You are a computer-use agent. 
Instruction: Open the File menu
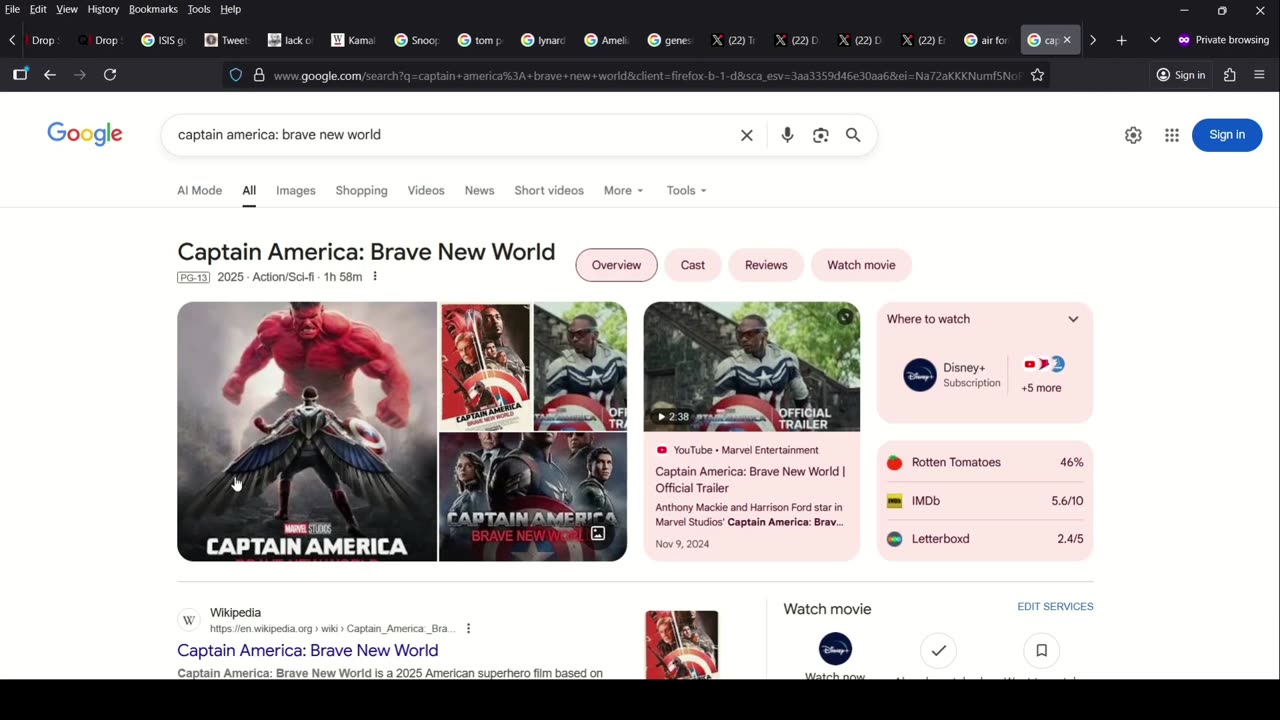pos(12,9)
